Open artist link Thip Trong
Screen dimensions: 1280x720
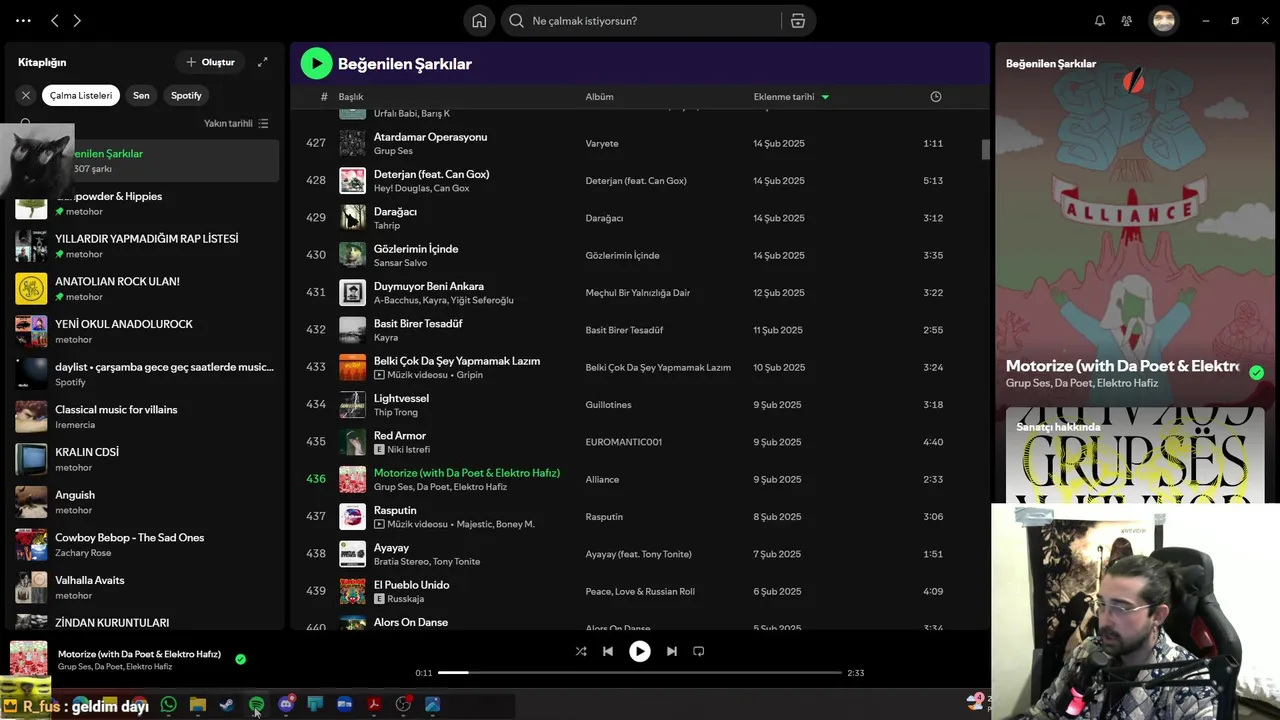[x=395, y=412]
